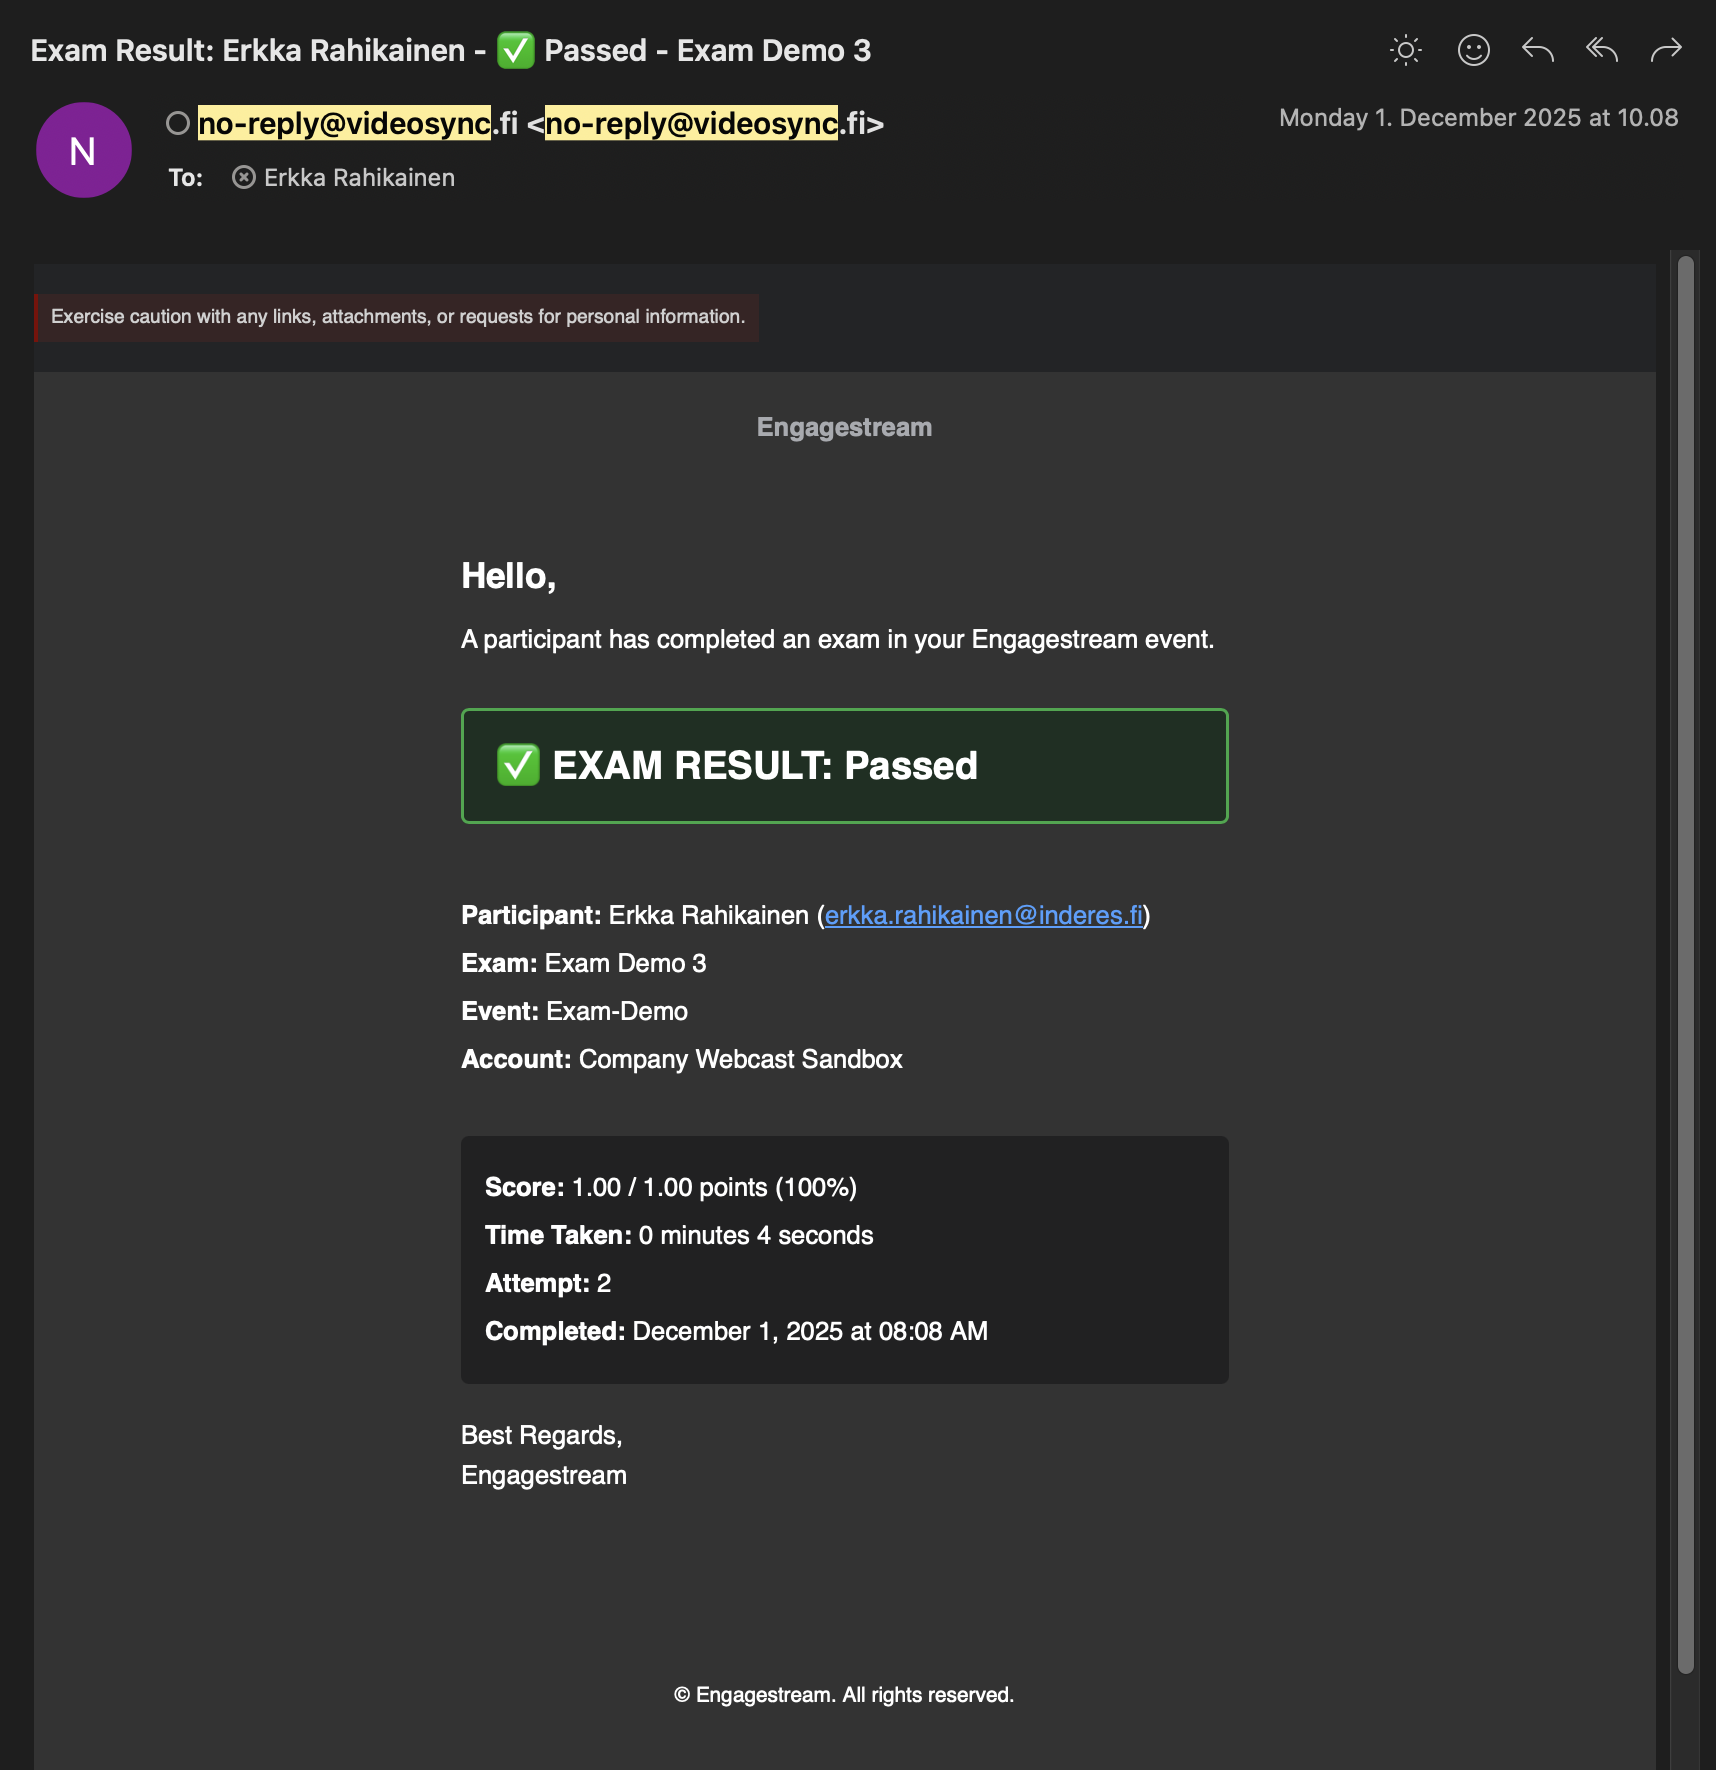Screen dimensions: 1716x1770
Task: Open the erkka.rahikainen@inderes.fi email link
Action: [983, 915]
